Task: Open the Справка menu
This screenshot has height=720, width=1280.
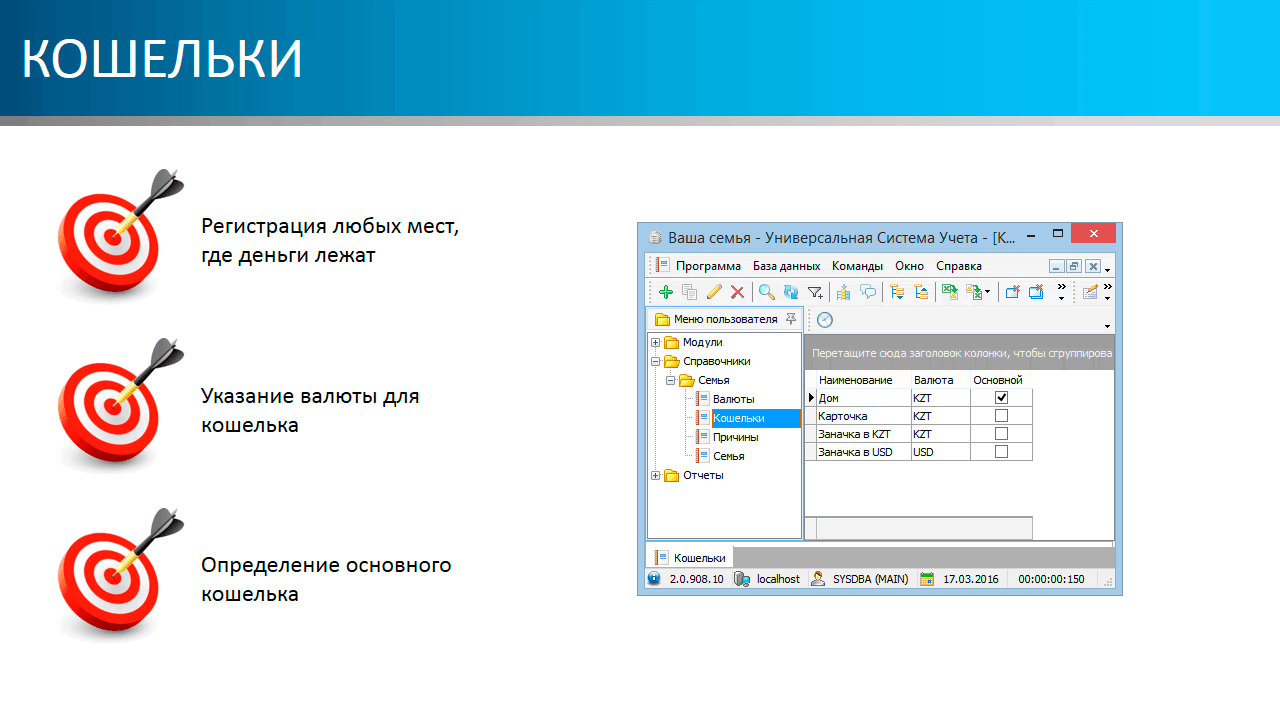Action: (x=959, y=266)
